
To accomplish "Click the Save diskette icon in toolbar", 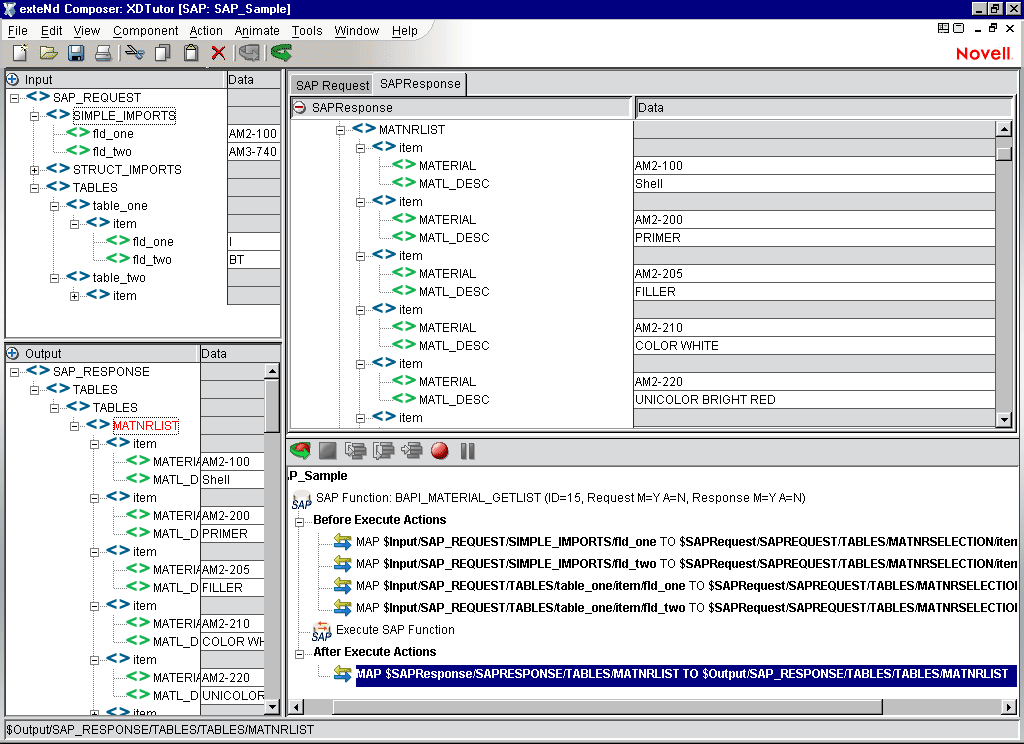I will [76, 53].
